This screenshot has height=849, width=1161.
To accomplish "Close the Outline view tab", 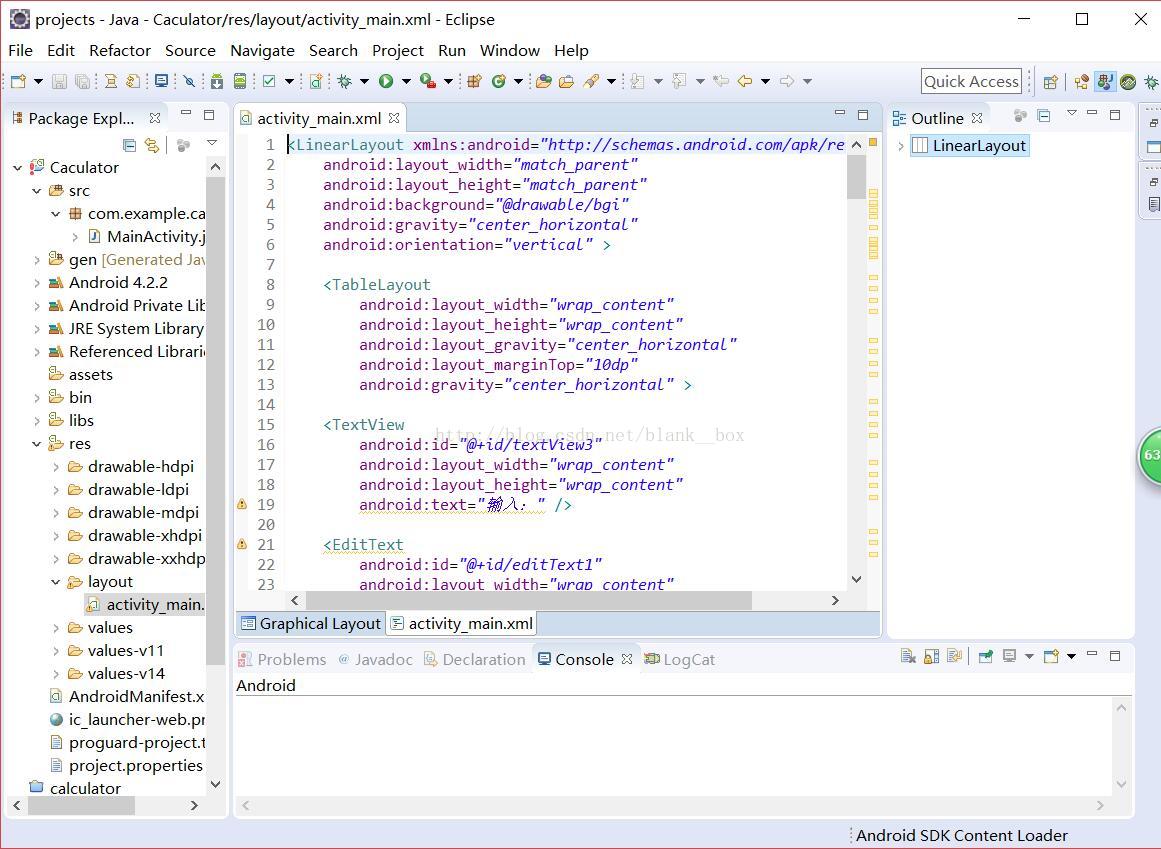I will point(977,118).
